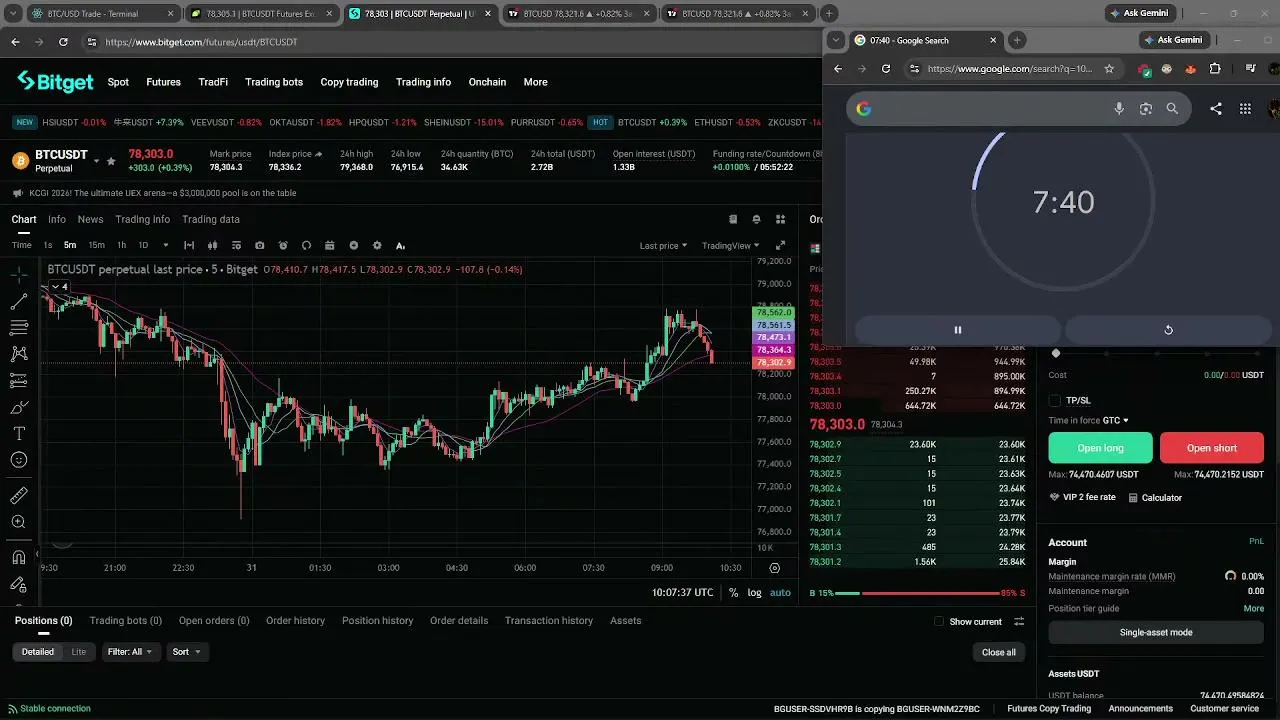Toggle auto scale on chart
The width and height of the screenshot is (1280, 720).
[780, 593]
